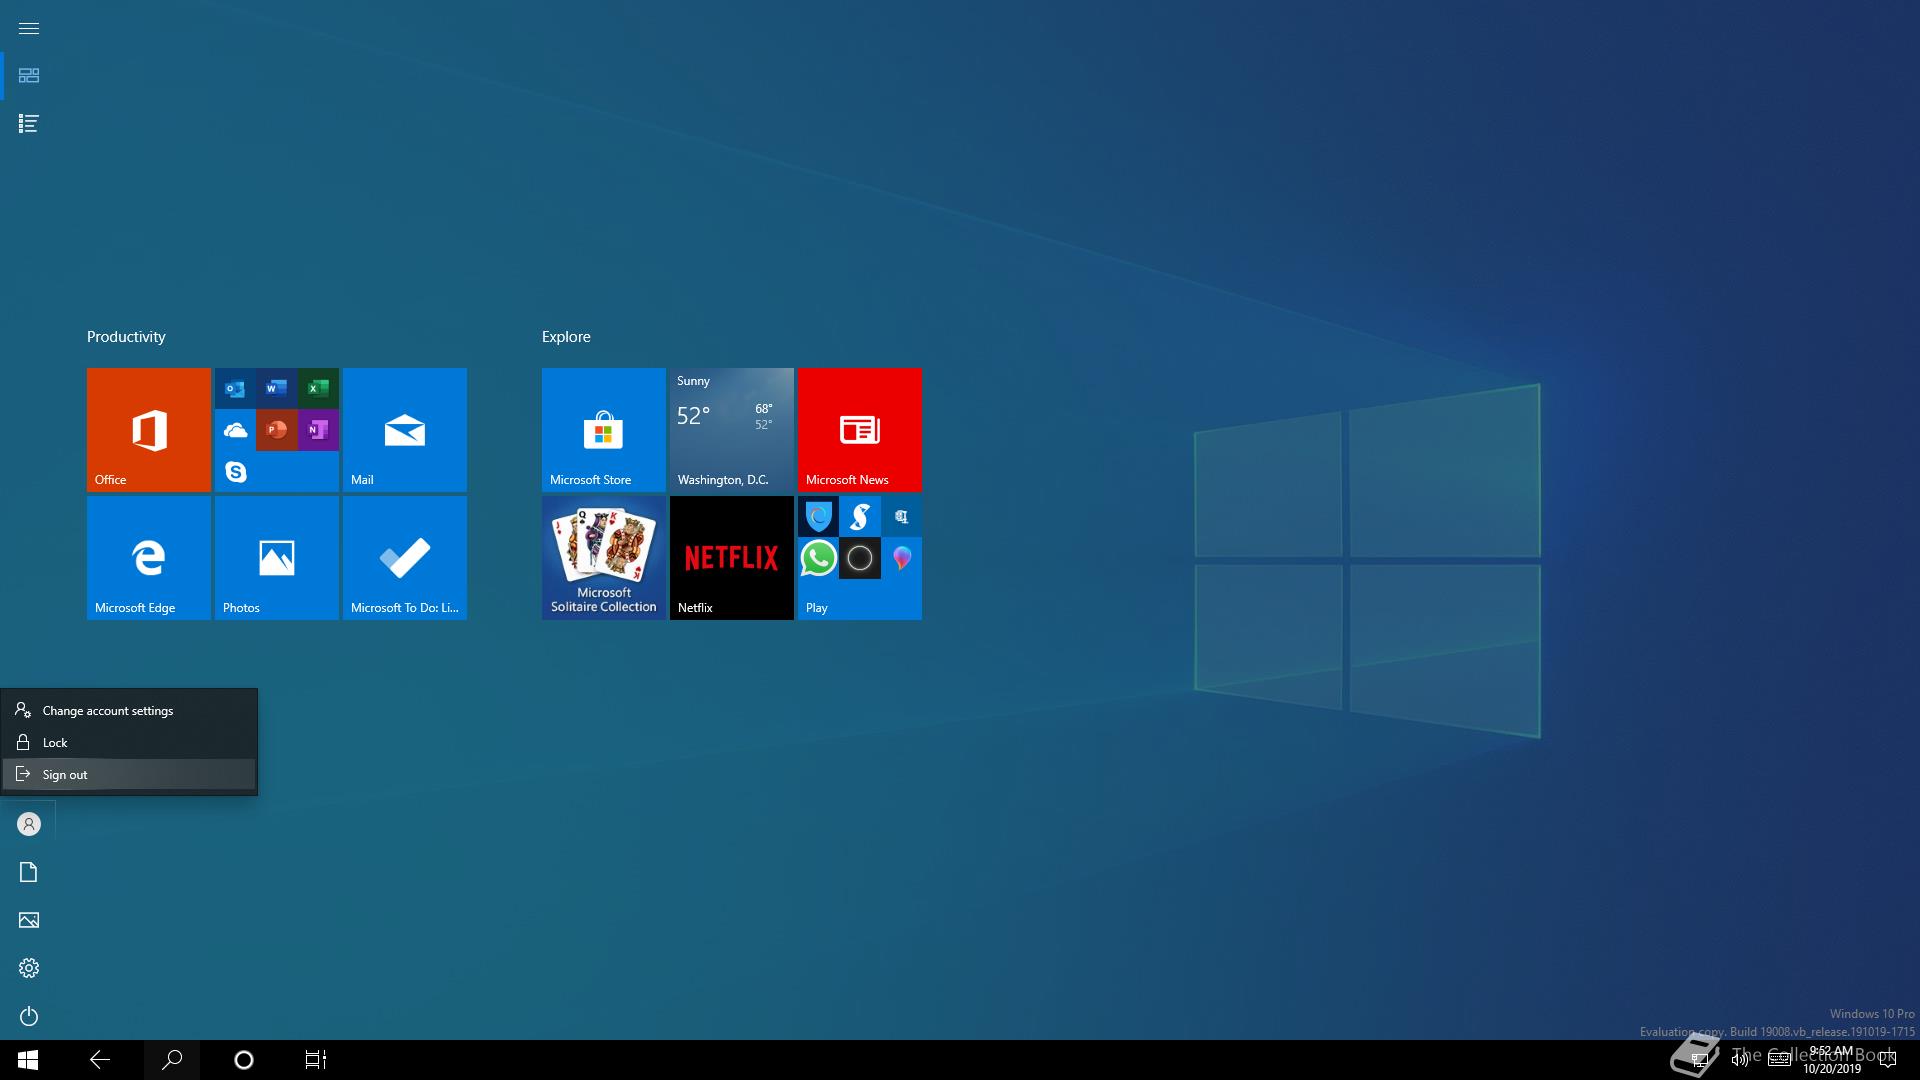Viewport: 1920px width, 1080px height.
Task: Open the Weather tile for Washington, D.C.
Action: (732, 430)
